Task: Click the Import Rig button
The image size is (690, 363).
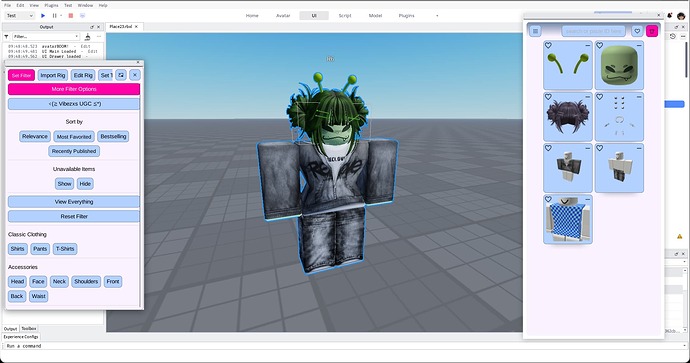Action: (x=53, y=75)
